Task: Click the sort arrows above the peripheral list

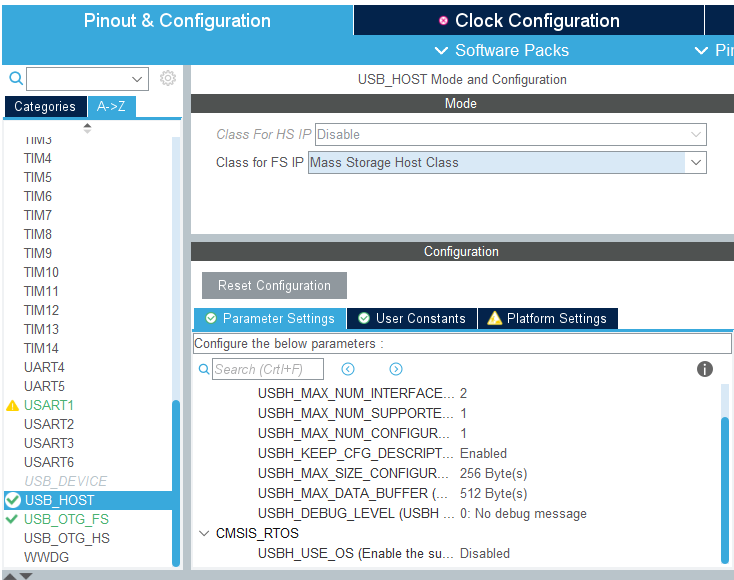Action: pos(87,128)
